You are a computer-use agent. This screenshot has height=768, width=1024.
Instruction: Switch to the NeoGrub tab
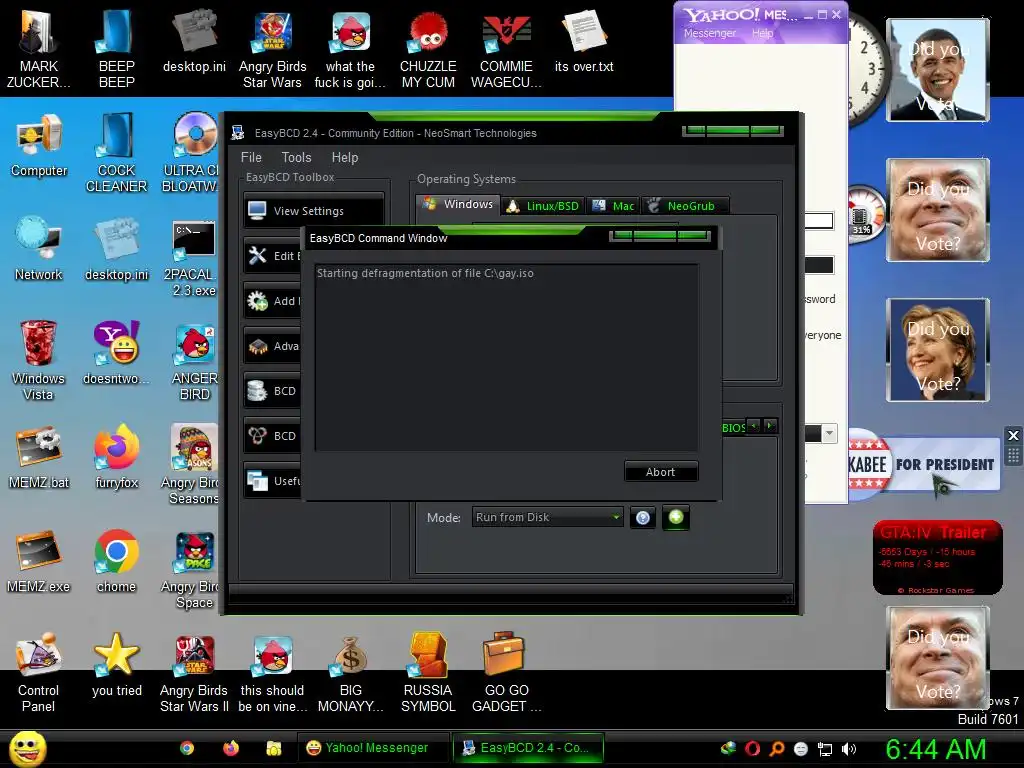pyautogui.click(x=685, y=206)
